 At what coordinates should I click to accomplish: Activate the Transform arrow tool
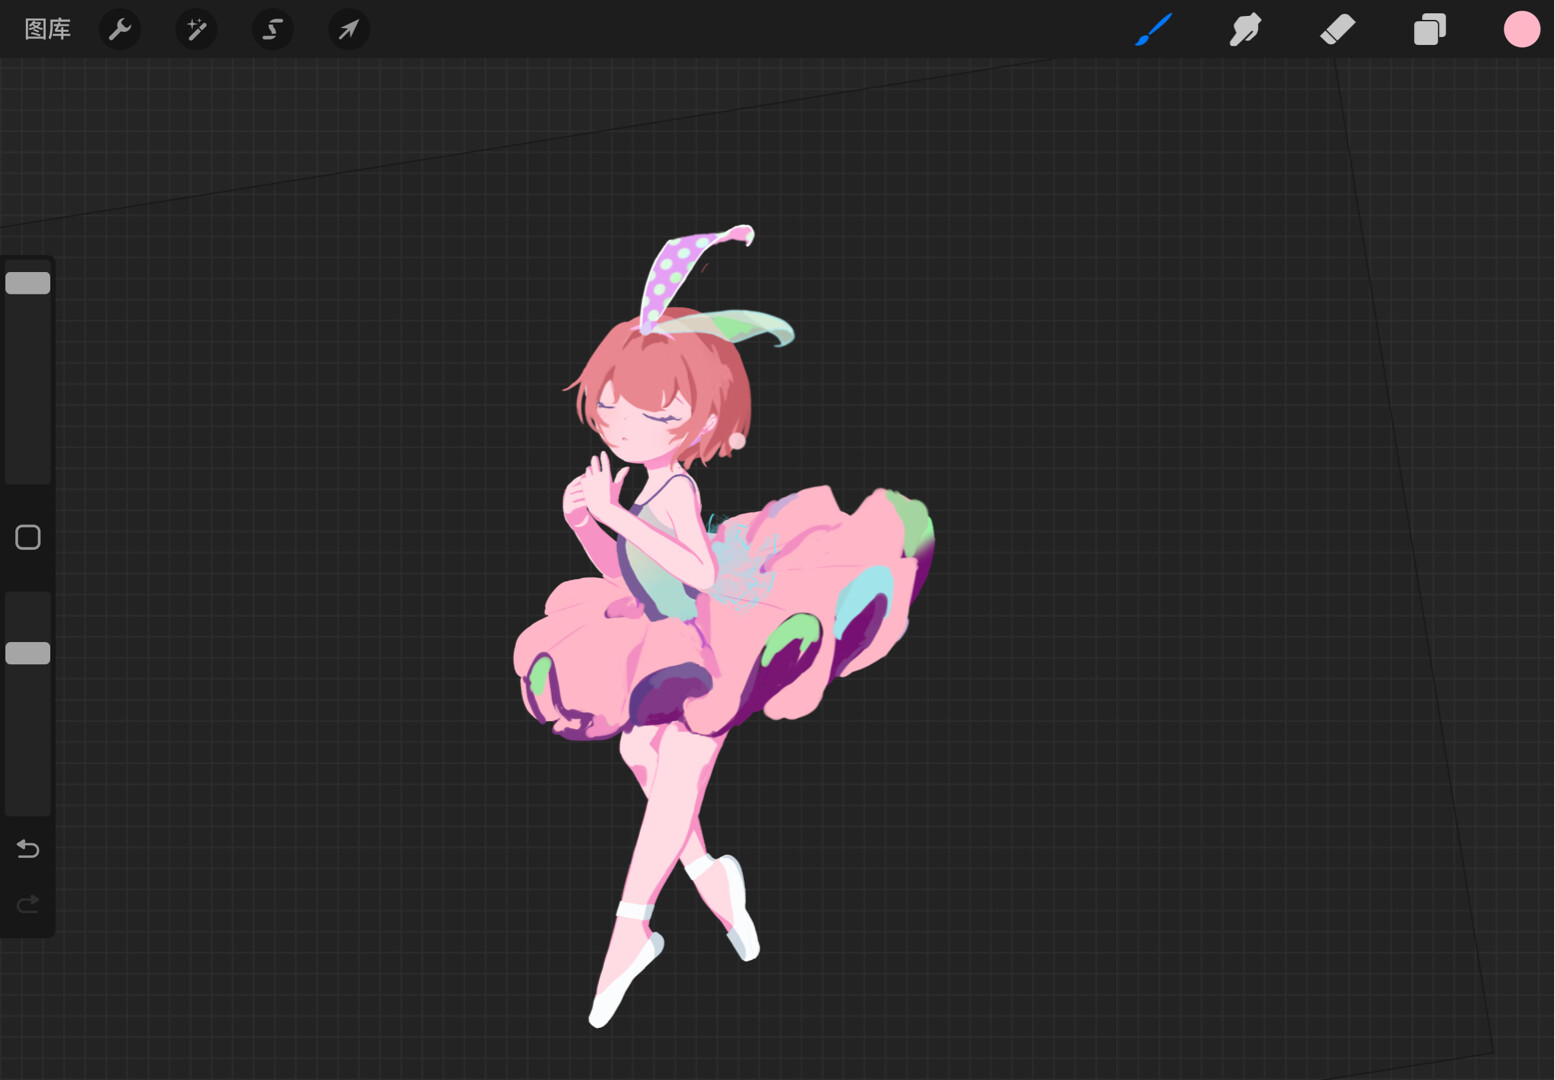click(348, 29)
